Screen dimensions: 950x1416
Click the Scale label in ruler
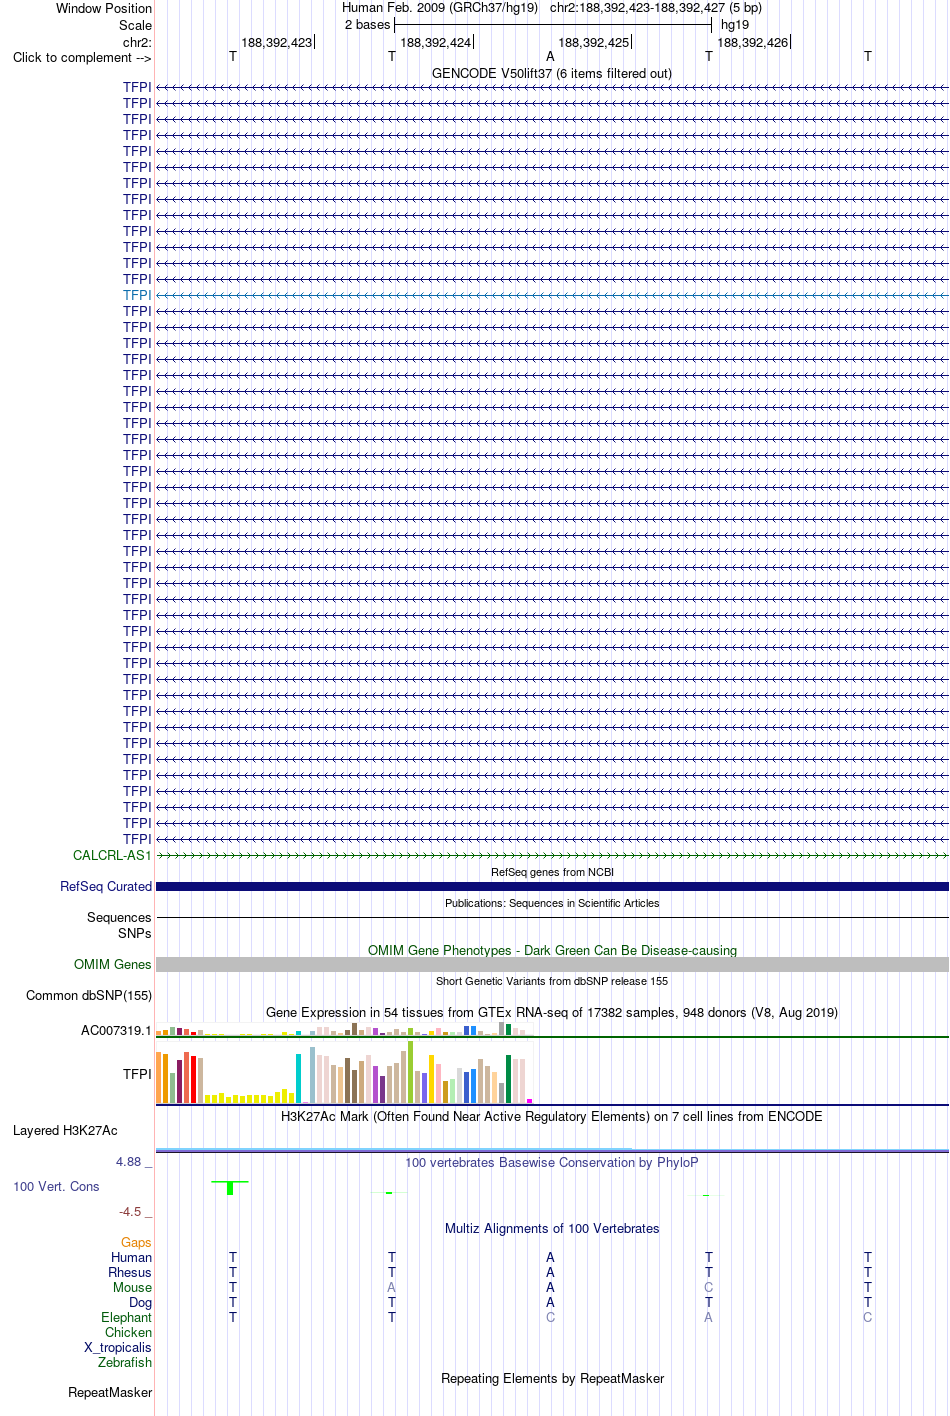135,25
